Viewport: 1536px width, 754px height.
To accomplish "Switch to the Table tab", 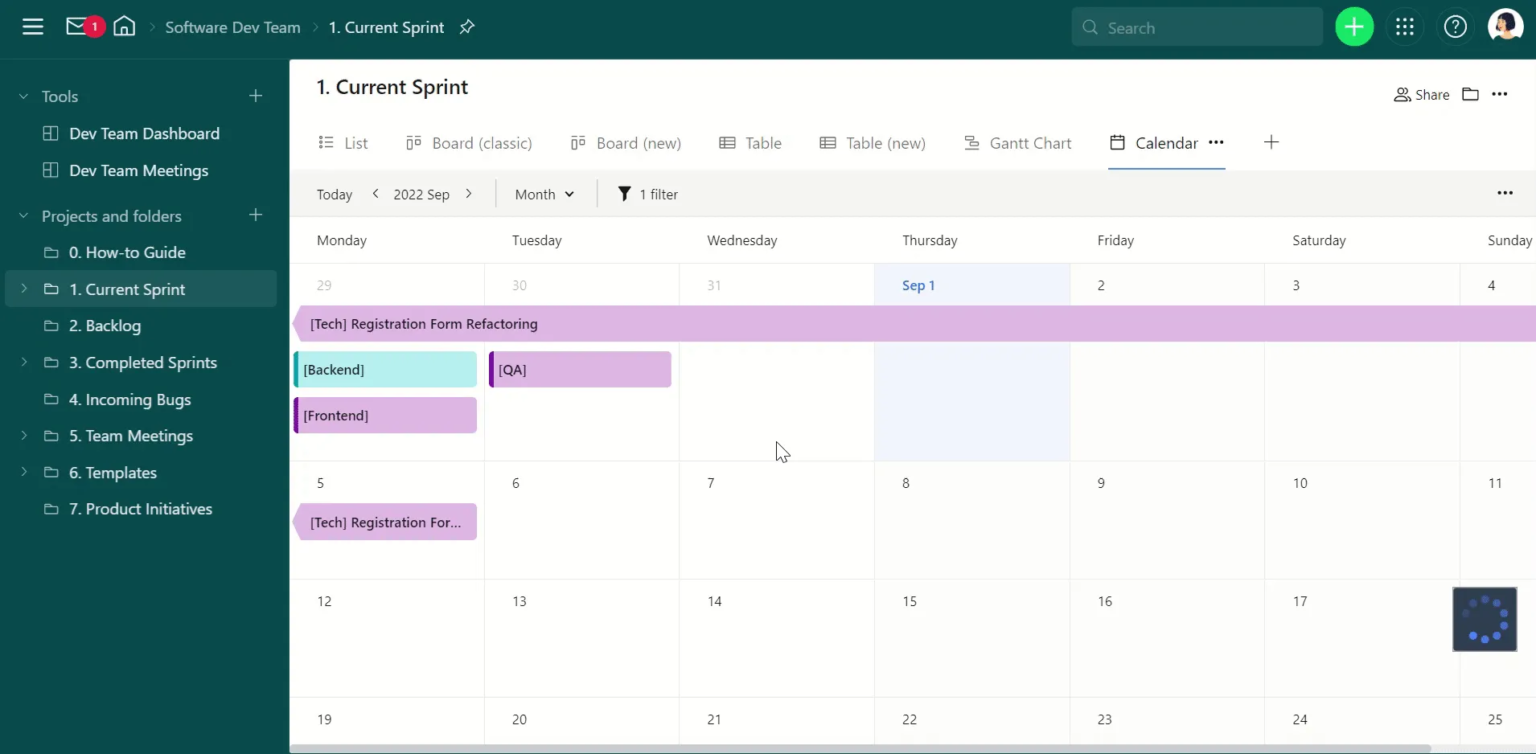I will click(750, 143).
